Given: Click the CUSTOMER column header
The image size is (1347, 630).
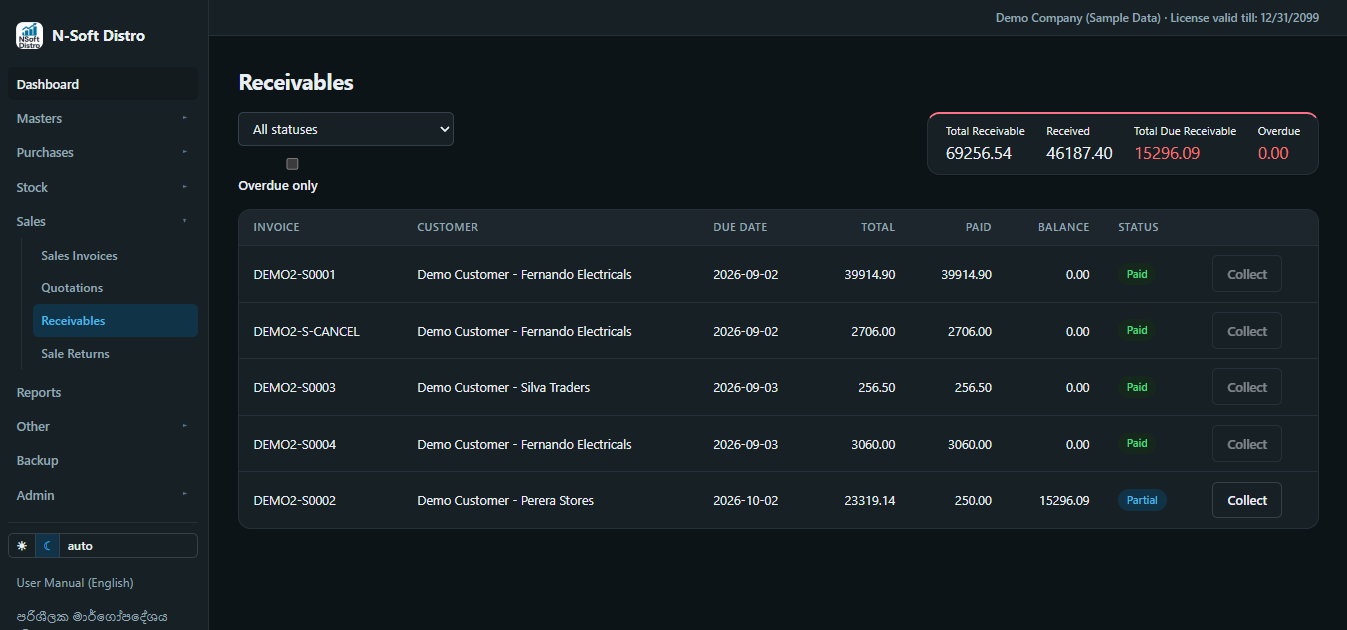Looking at the screenshot, I should (x=448, y=227).
